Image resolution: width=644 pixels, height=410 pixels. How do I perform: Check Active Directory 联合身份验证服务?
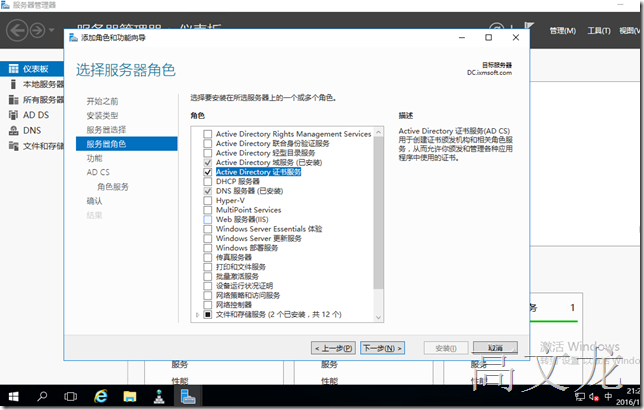[x=208, y=143]
